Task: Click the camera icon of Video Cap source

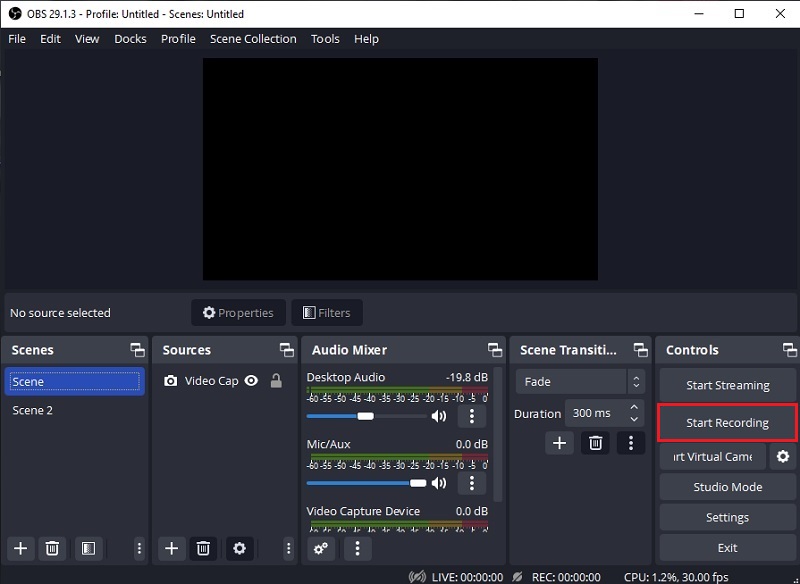Action: 170,381
